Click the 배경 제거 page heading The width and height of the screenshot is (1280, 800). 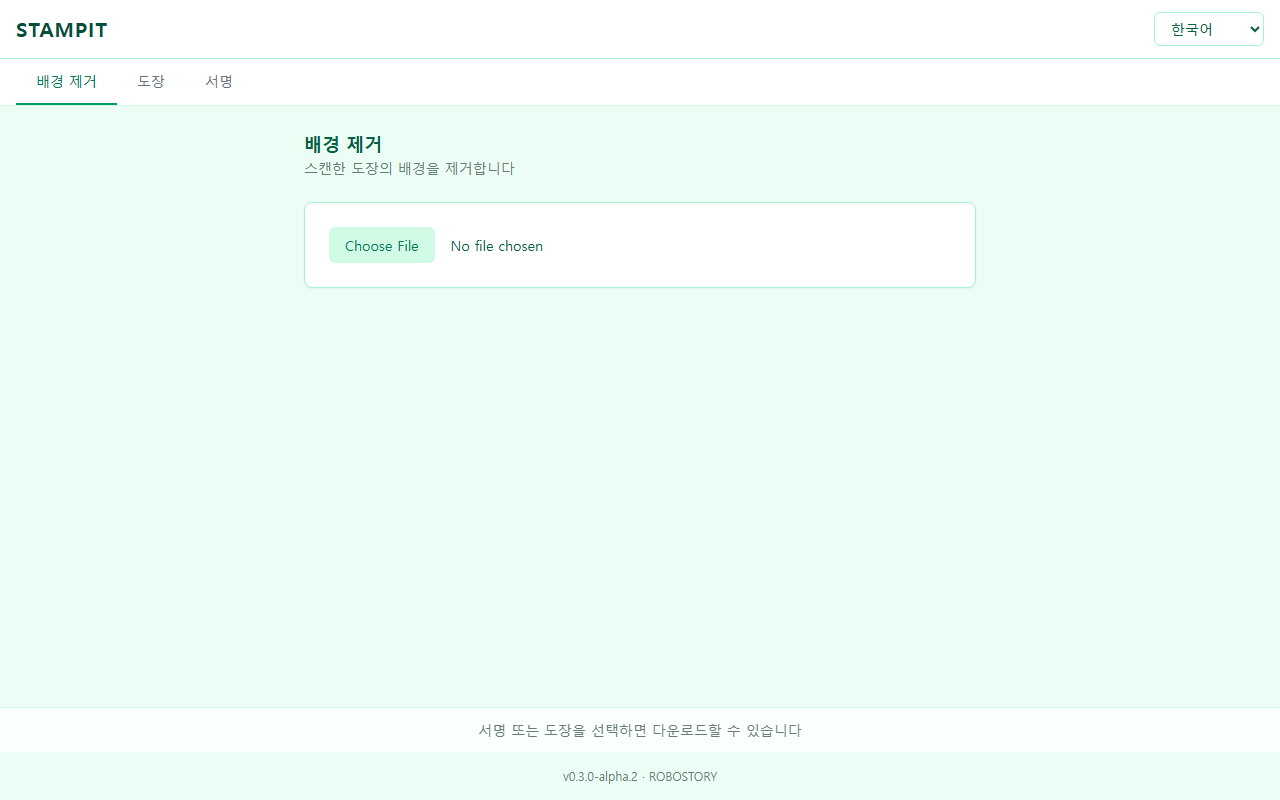point(343,144)
